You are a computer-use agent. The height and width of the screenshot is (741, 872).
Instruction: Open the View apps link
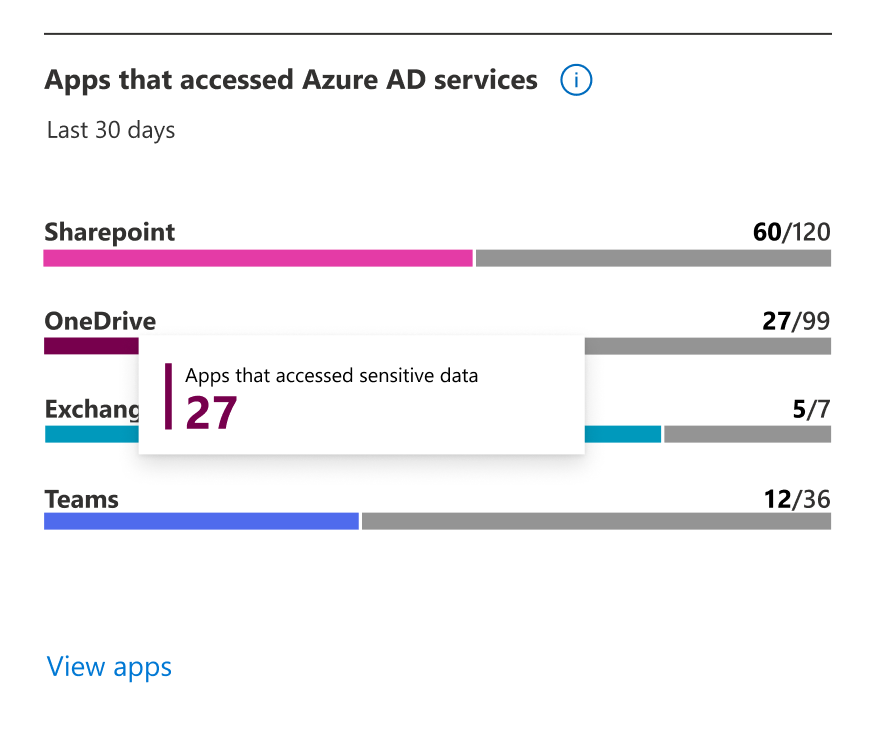109,666
